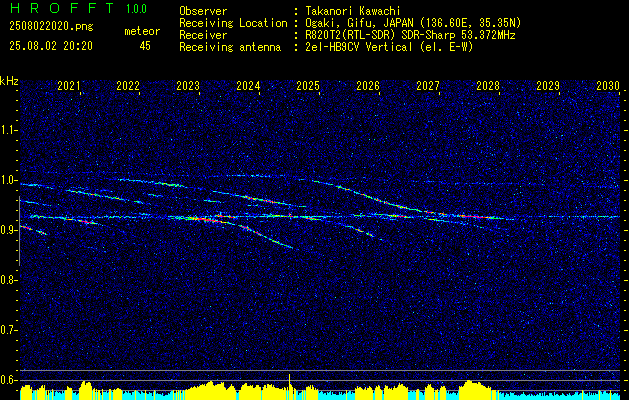629x400 pixels.
Task: Click the 2023 time marker
Action: pos(188,86)
